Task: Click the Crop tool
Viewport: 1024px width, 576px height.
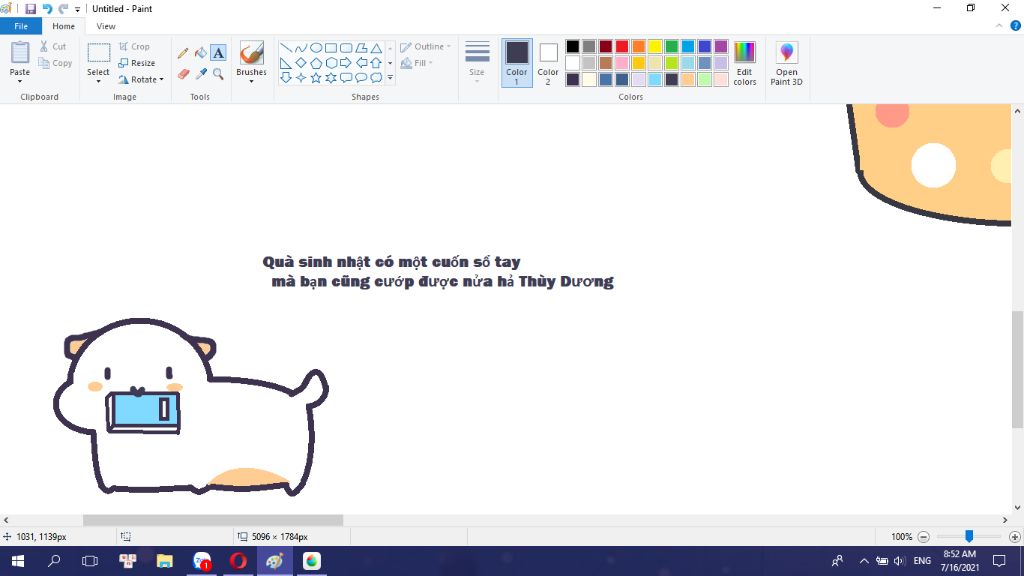Action: [135, 46]
